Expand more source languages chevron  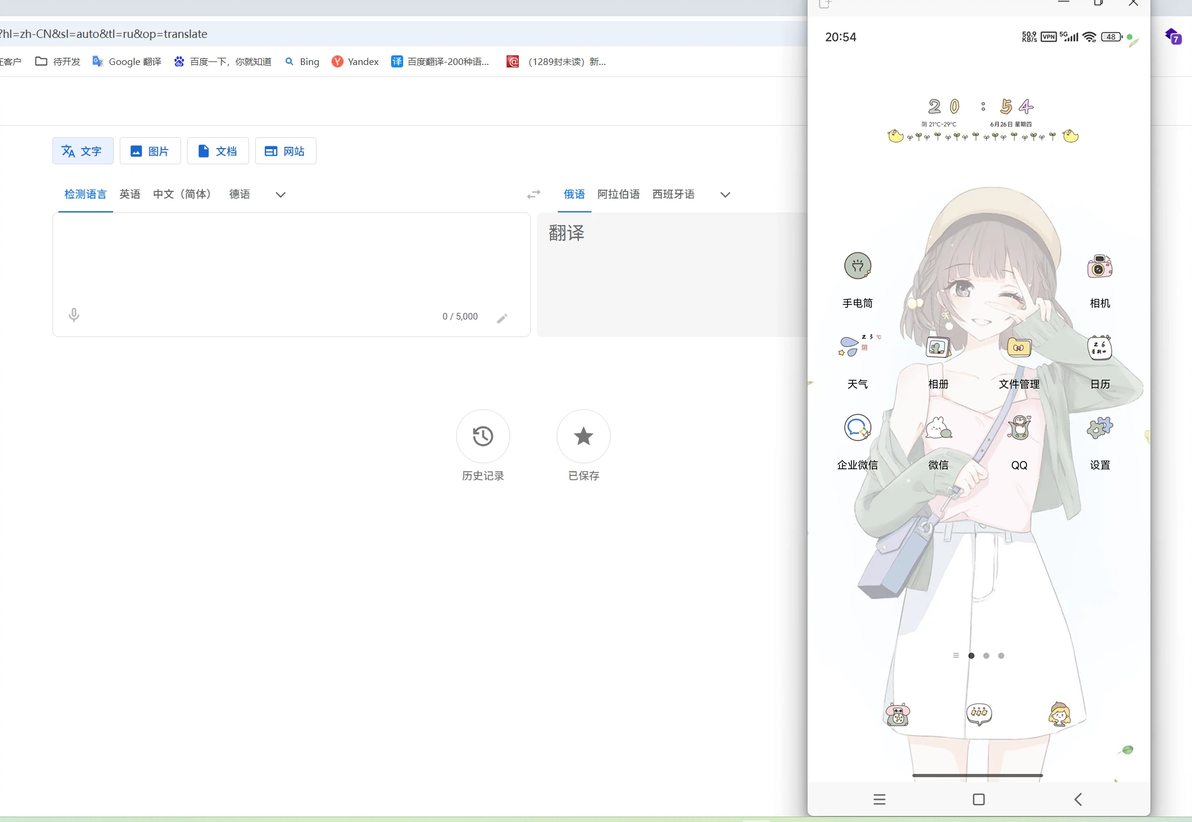click(281, 195)
